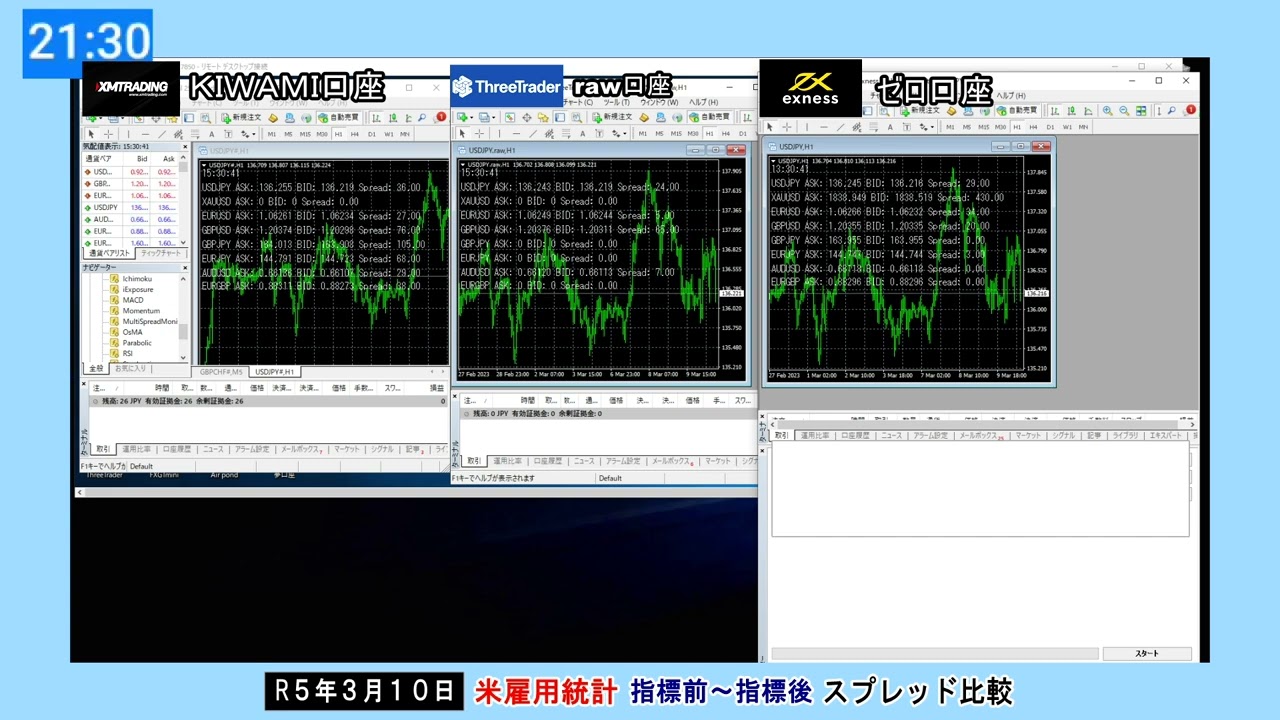Image resolution: width=1280 pixels, height=720 pixels.
Task: Toggle 自動売買 auto trading in Exness window
Action: click(1017, 110)
